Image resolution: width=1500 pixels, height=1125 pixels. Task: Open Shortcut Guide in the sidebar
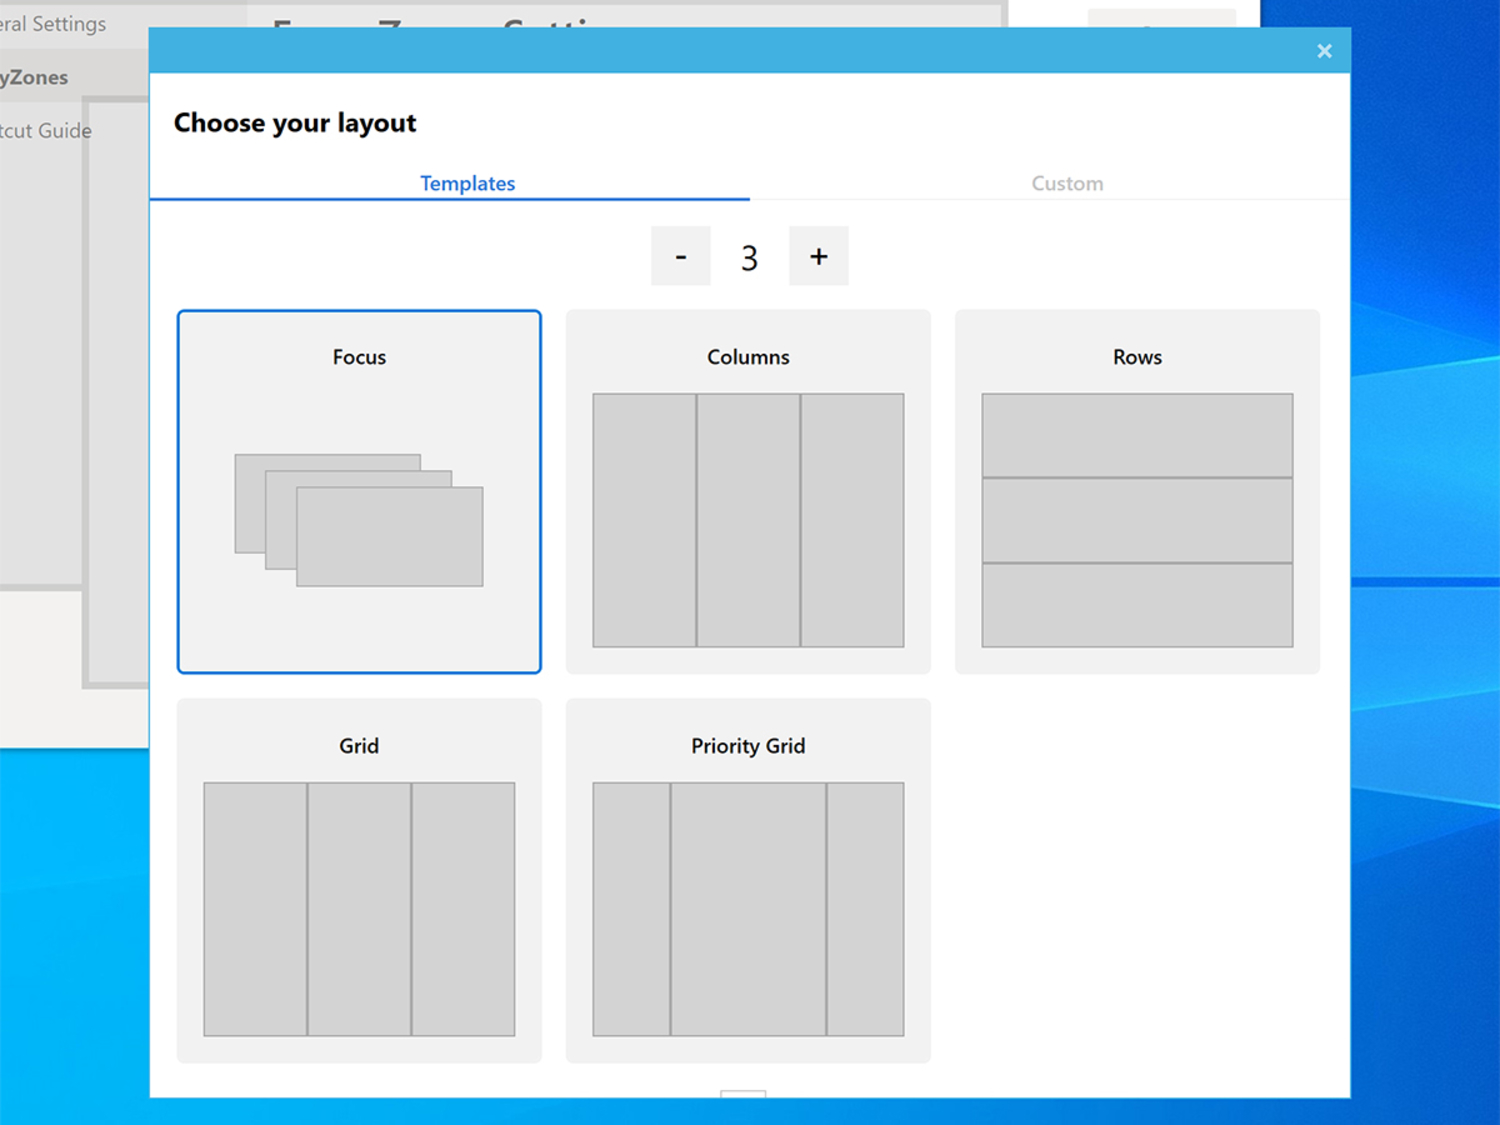click(46, 131)
